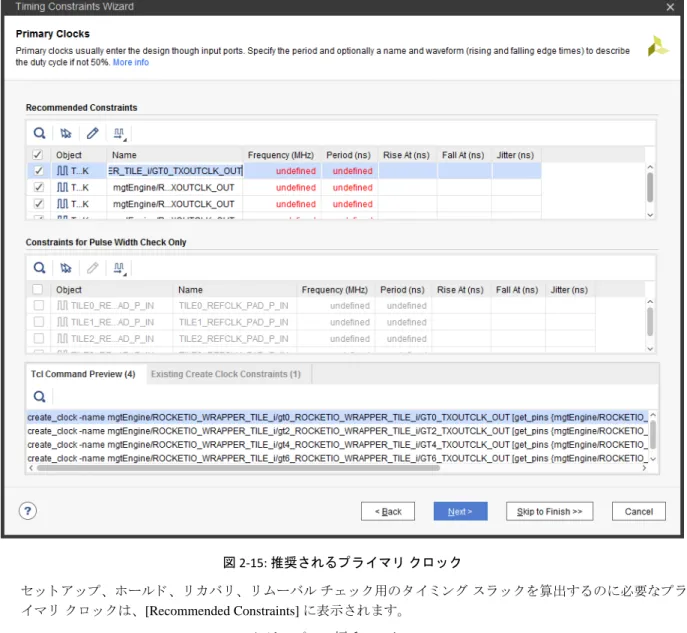Open waveform dropdown icon in Recommended Constraints toolbar
687x633 pixels.
click(x=119, y=134)
